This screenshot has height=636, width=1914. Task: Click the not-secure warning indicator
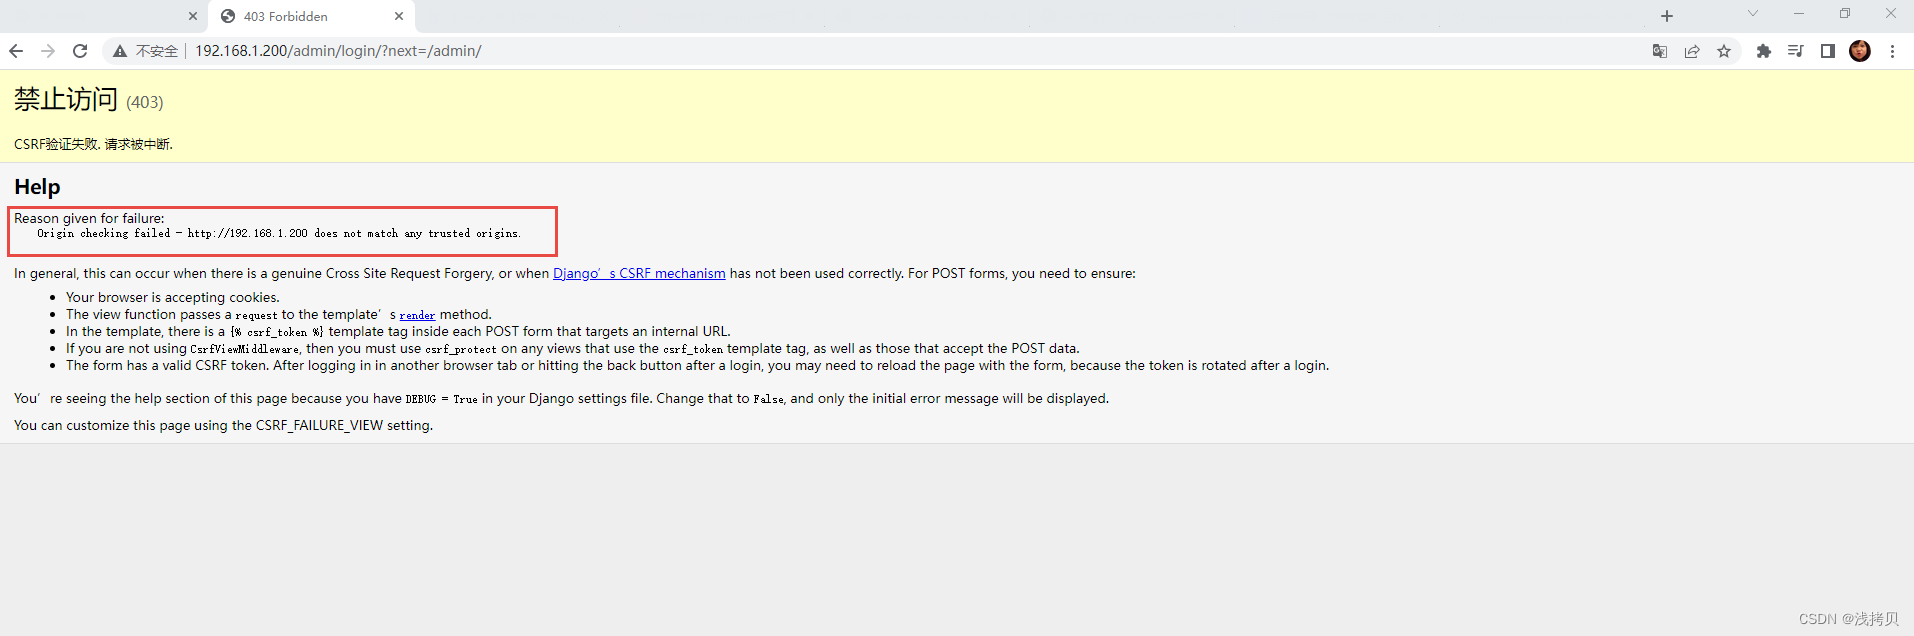(x=145, y=51)
